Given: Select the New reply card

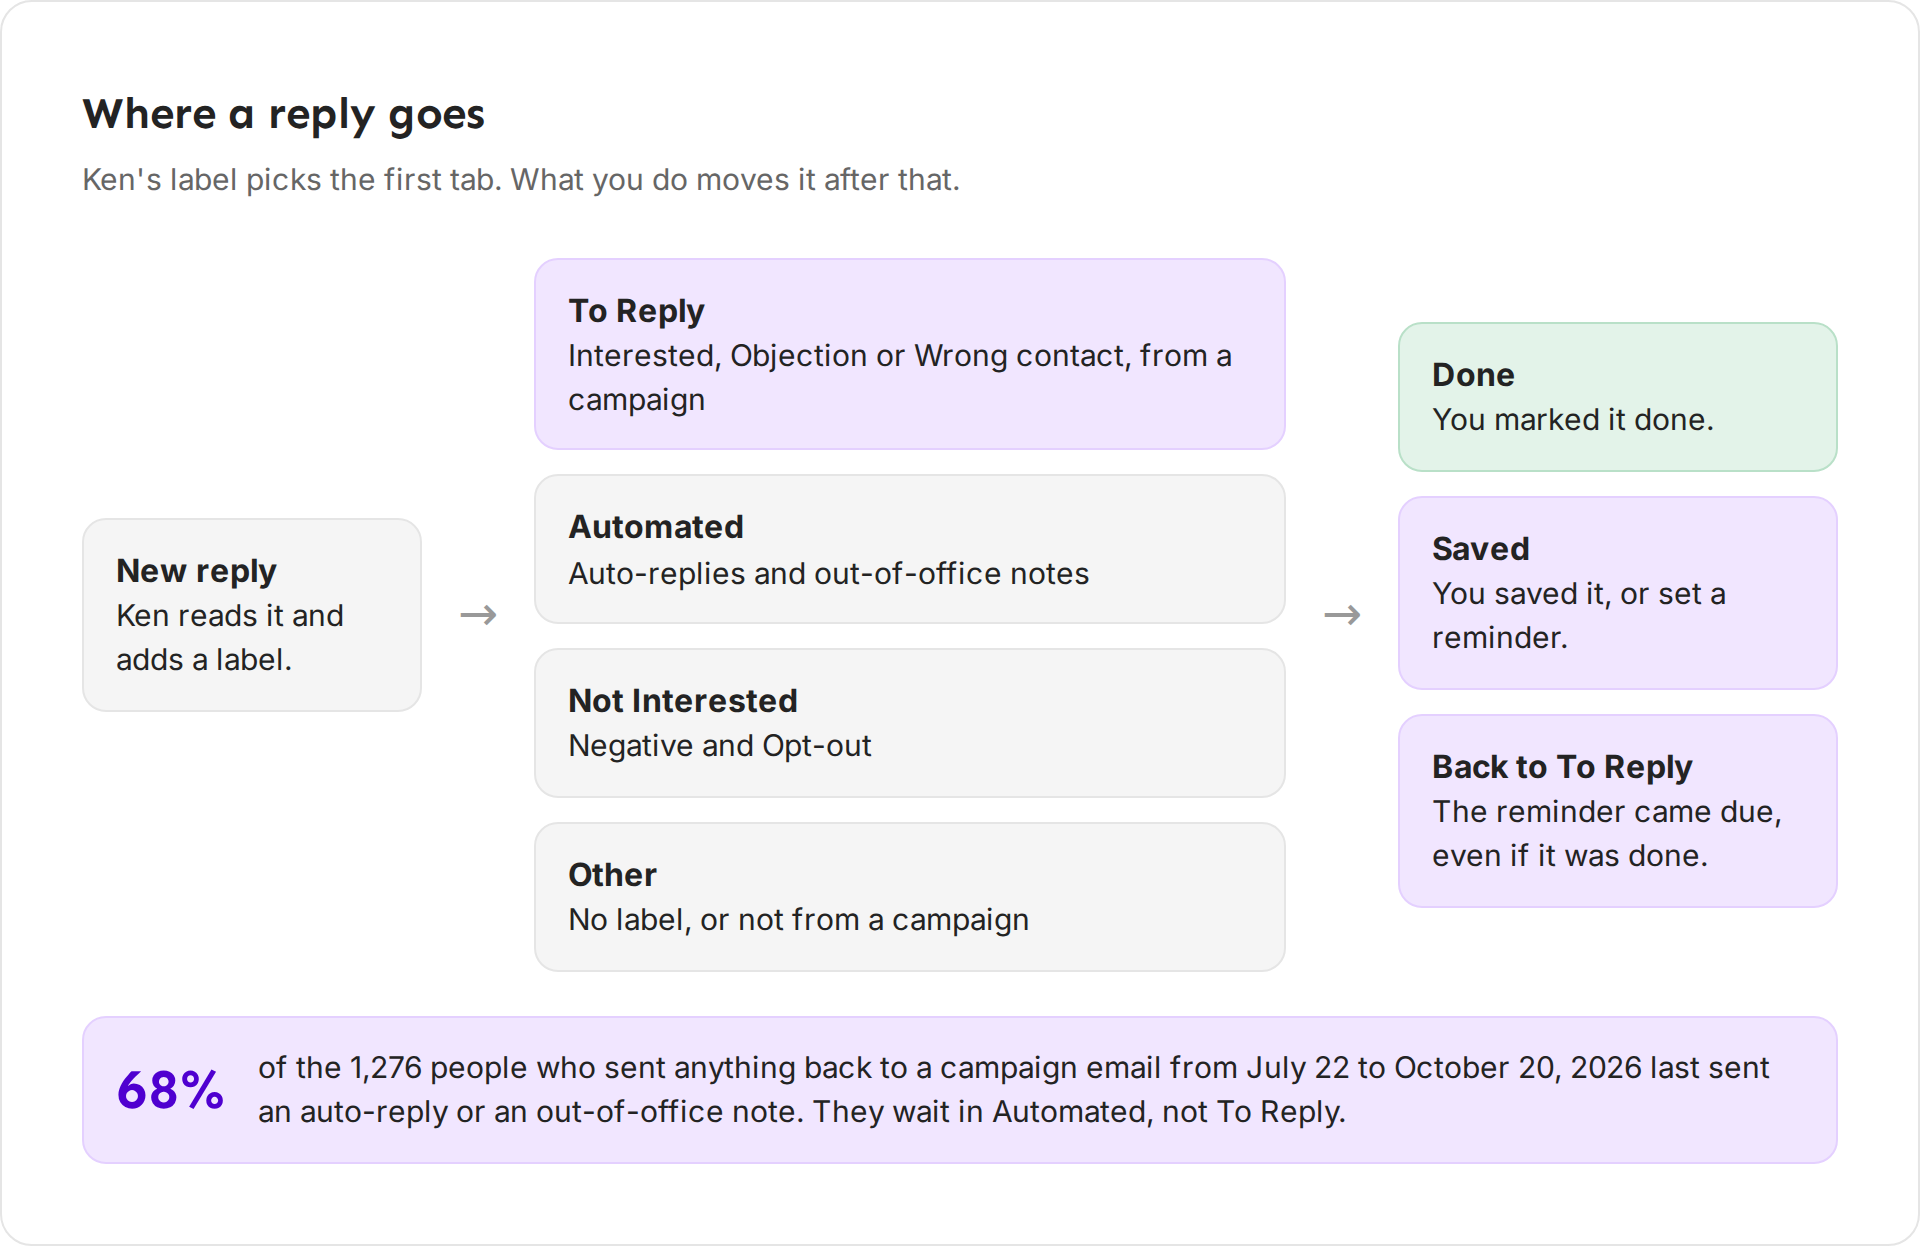Looking at the screenshot, I should [x=252, y=614].
